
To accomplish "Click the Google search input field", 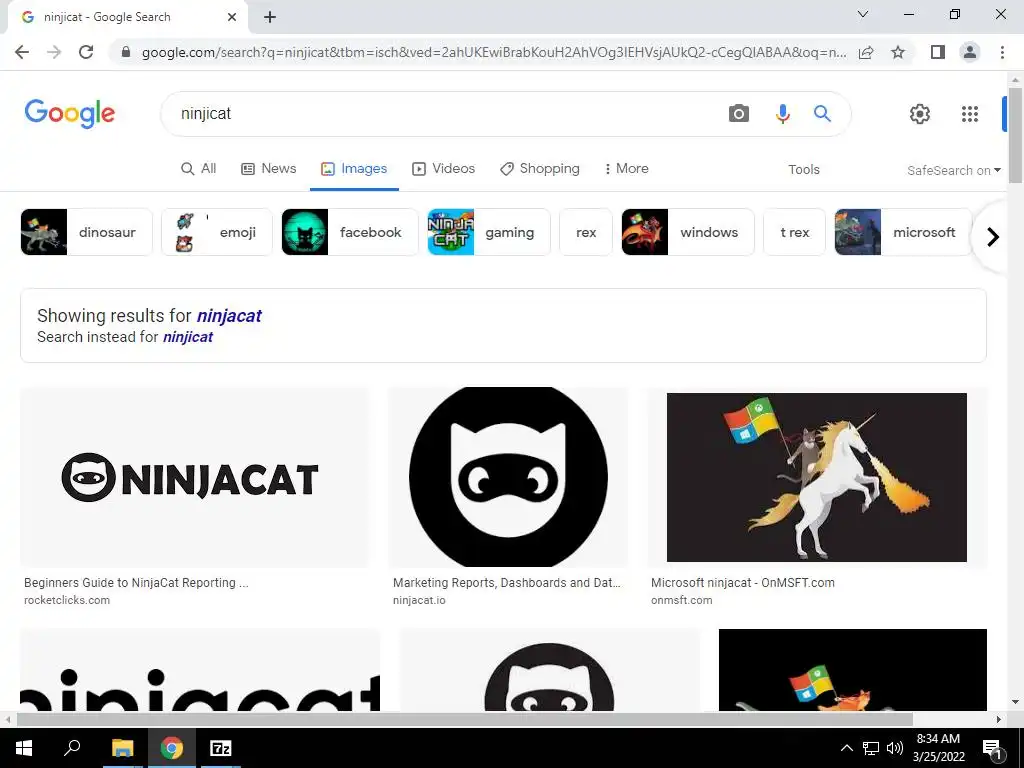I will tap(444, 114).
